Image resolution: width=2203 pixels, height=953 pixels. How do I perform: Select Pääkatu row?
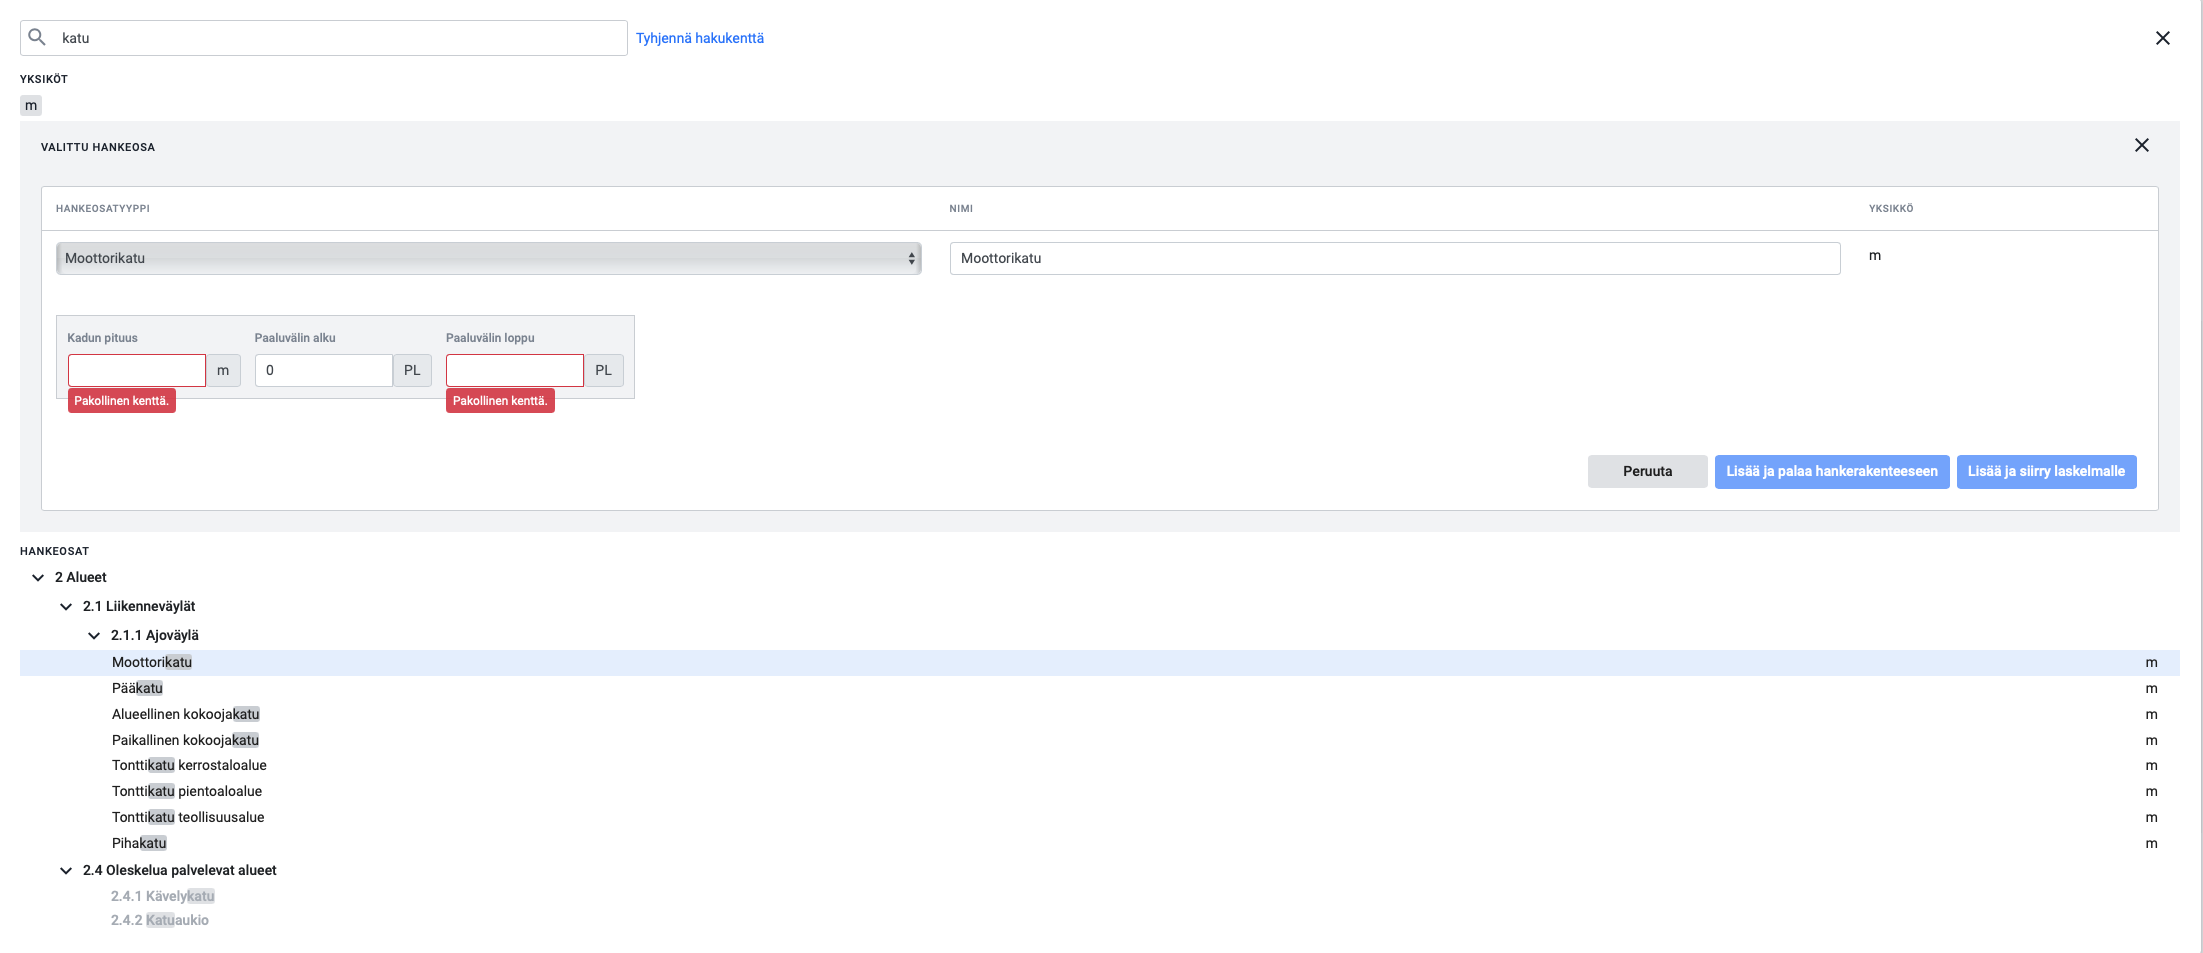pyautogui.click(x=1100, y=688)
